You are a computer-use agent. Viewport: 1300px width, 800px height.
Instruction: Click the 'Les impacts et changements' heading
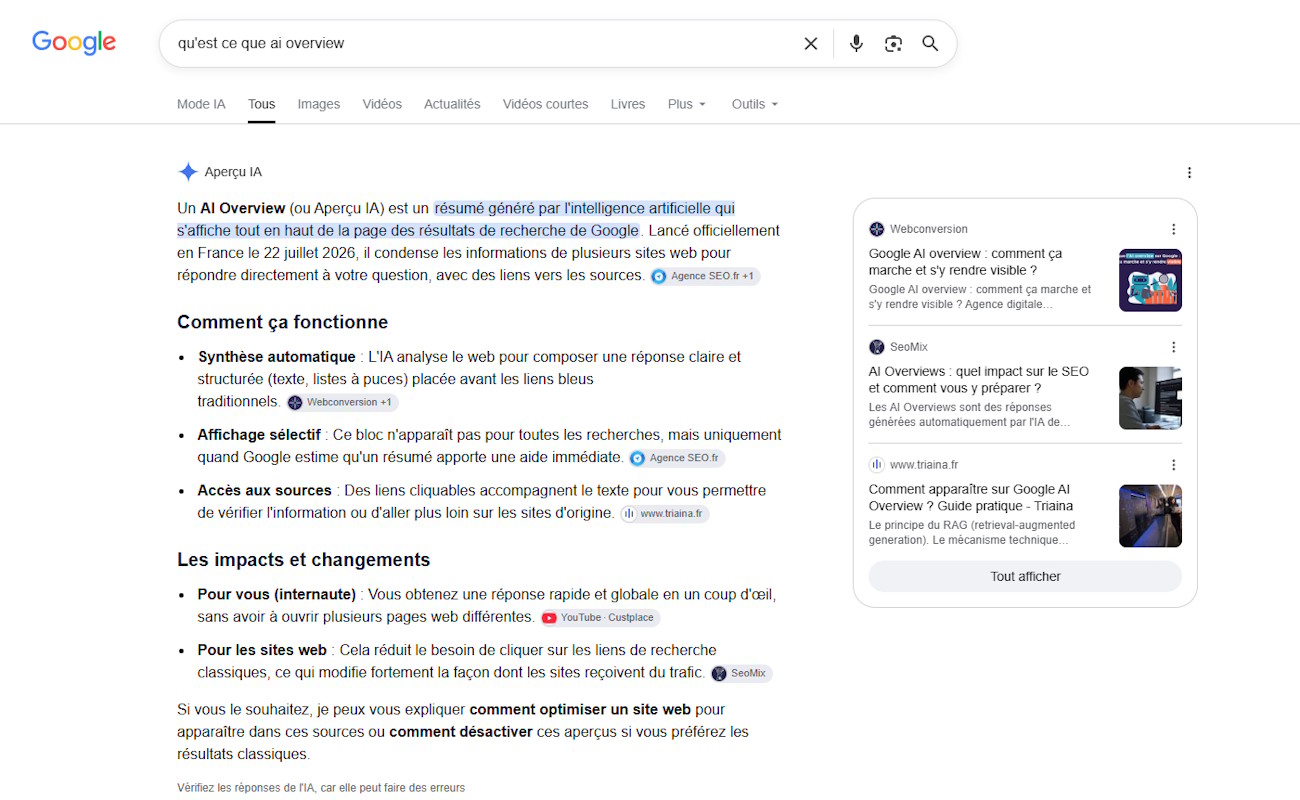304,560
